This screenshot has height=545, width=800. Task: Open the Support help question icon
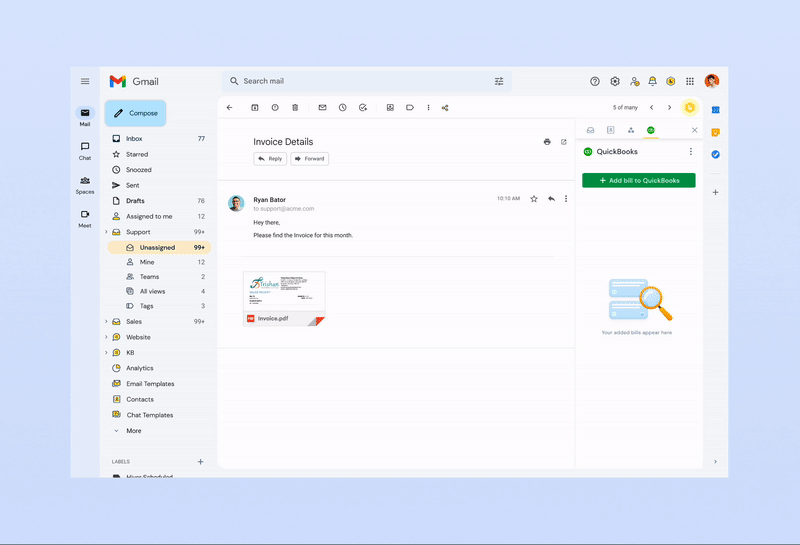pos(594,81)
